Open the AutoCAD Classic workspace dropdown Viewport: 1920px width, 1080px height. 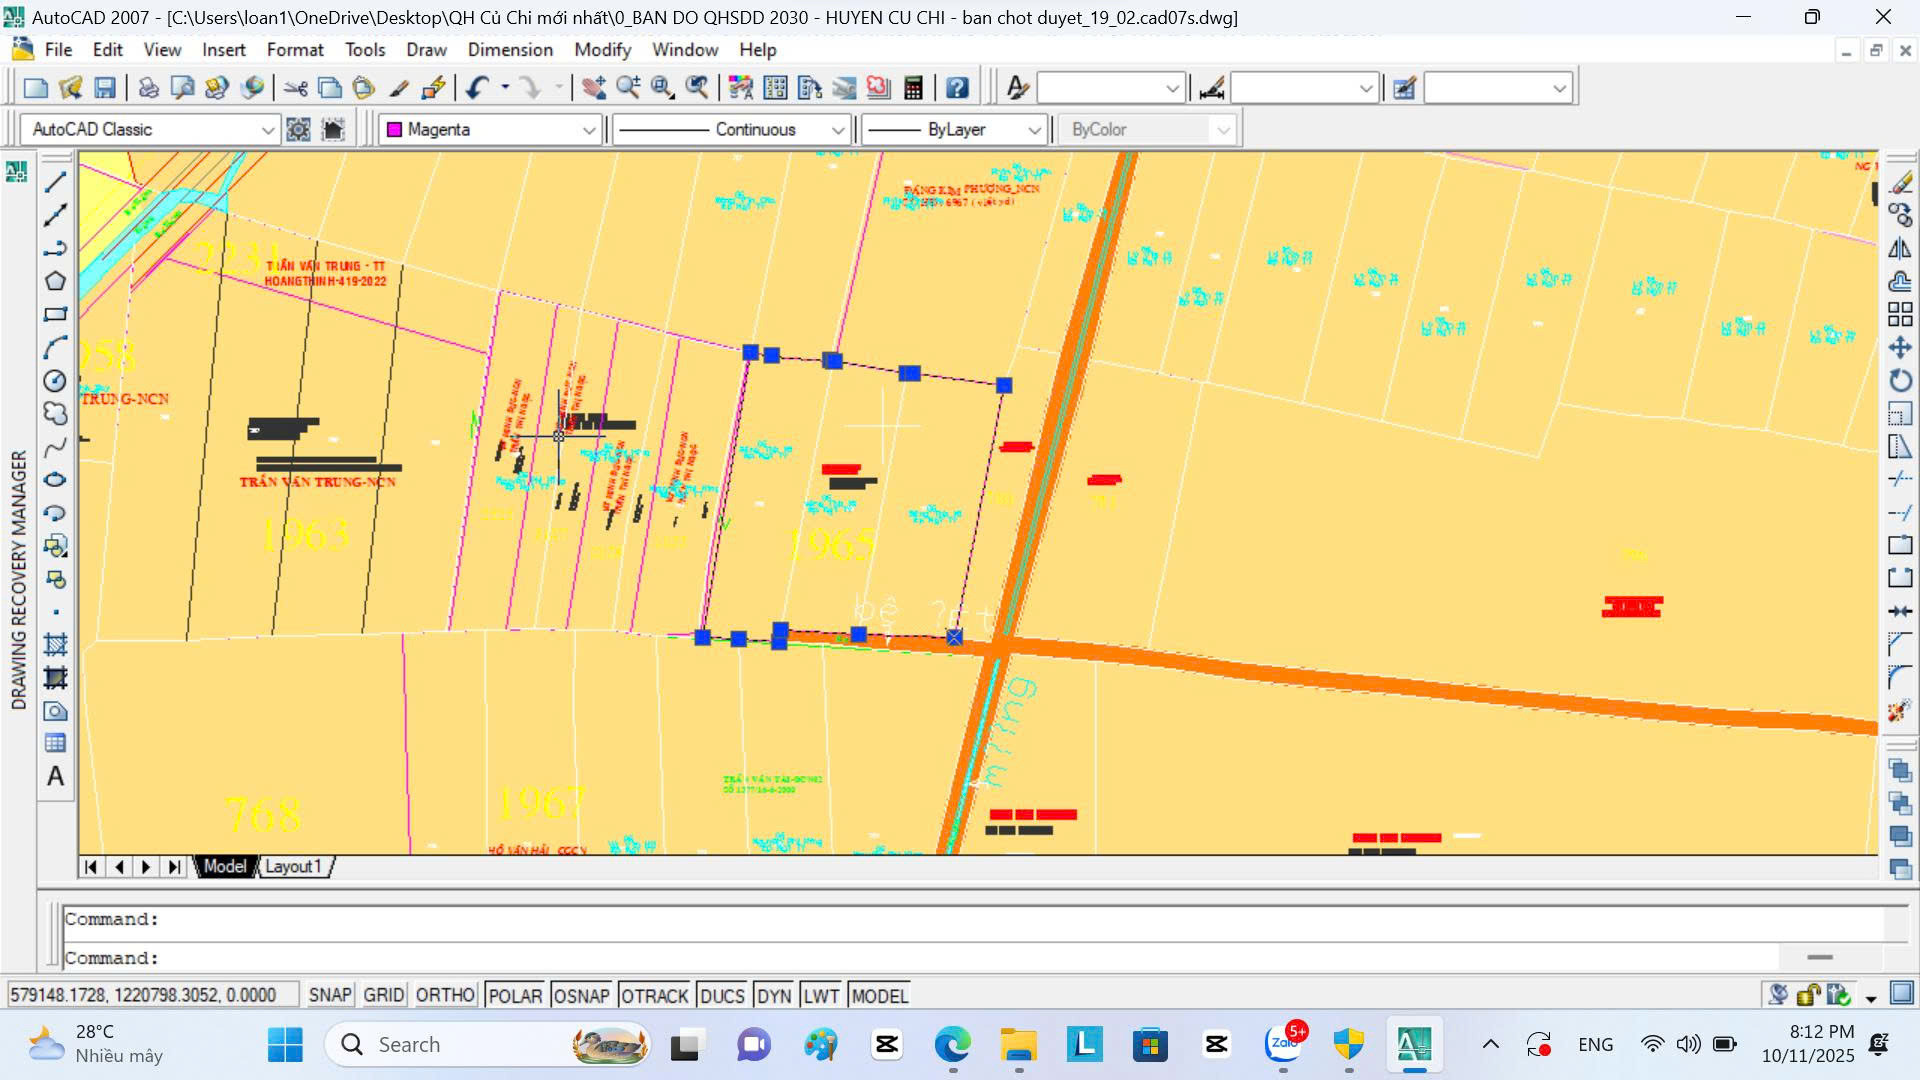267,130
